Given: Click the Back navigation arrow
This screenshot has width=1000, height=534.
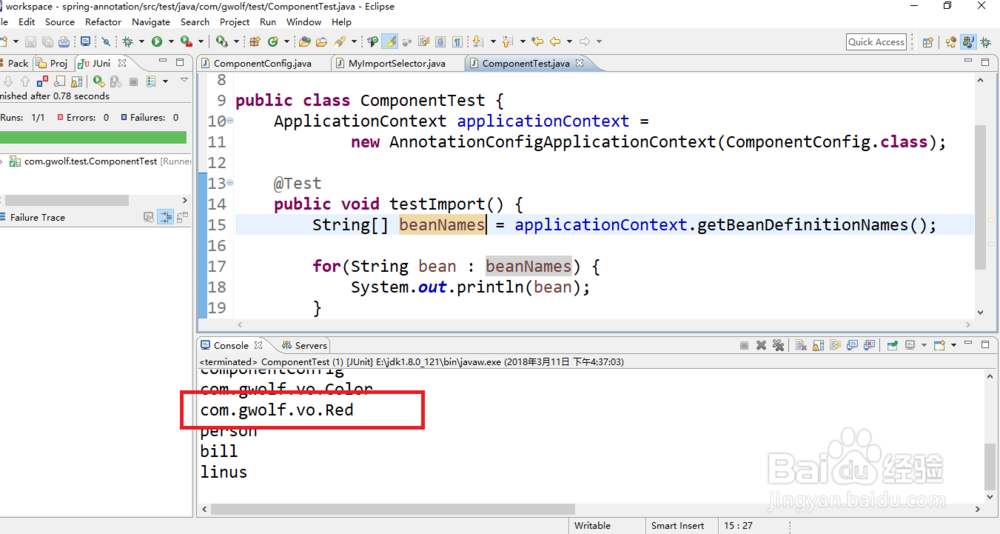Looking at the screenshot, I should coord(555,42).
